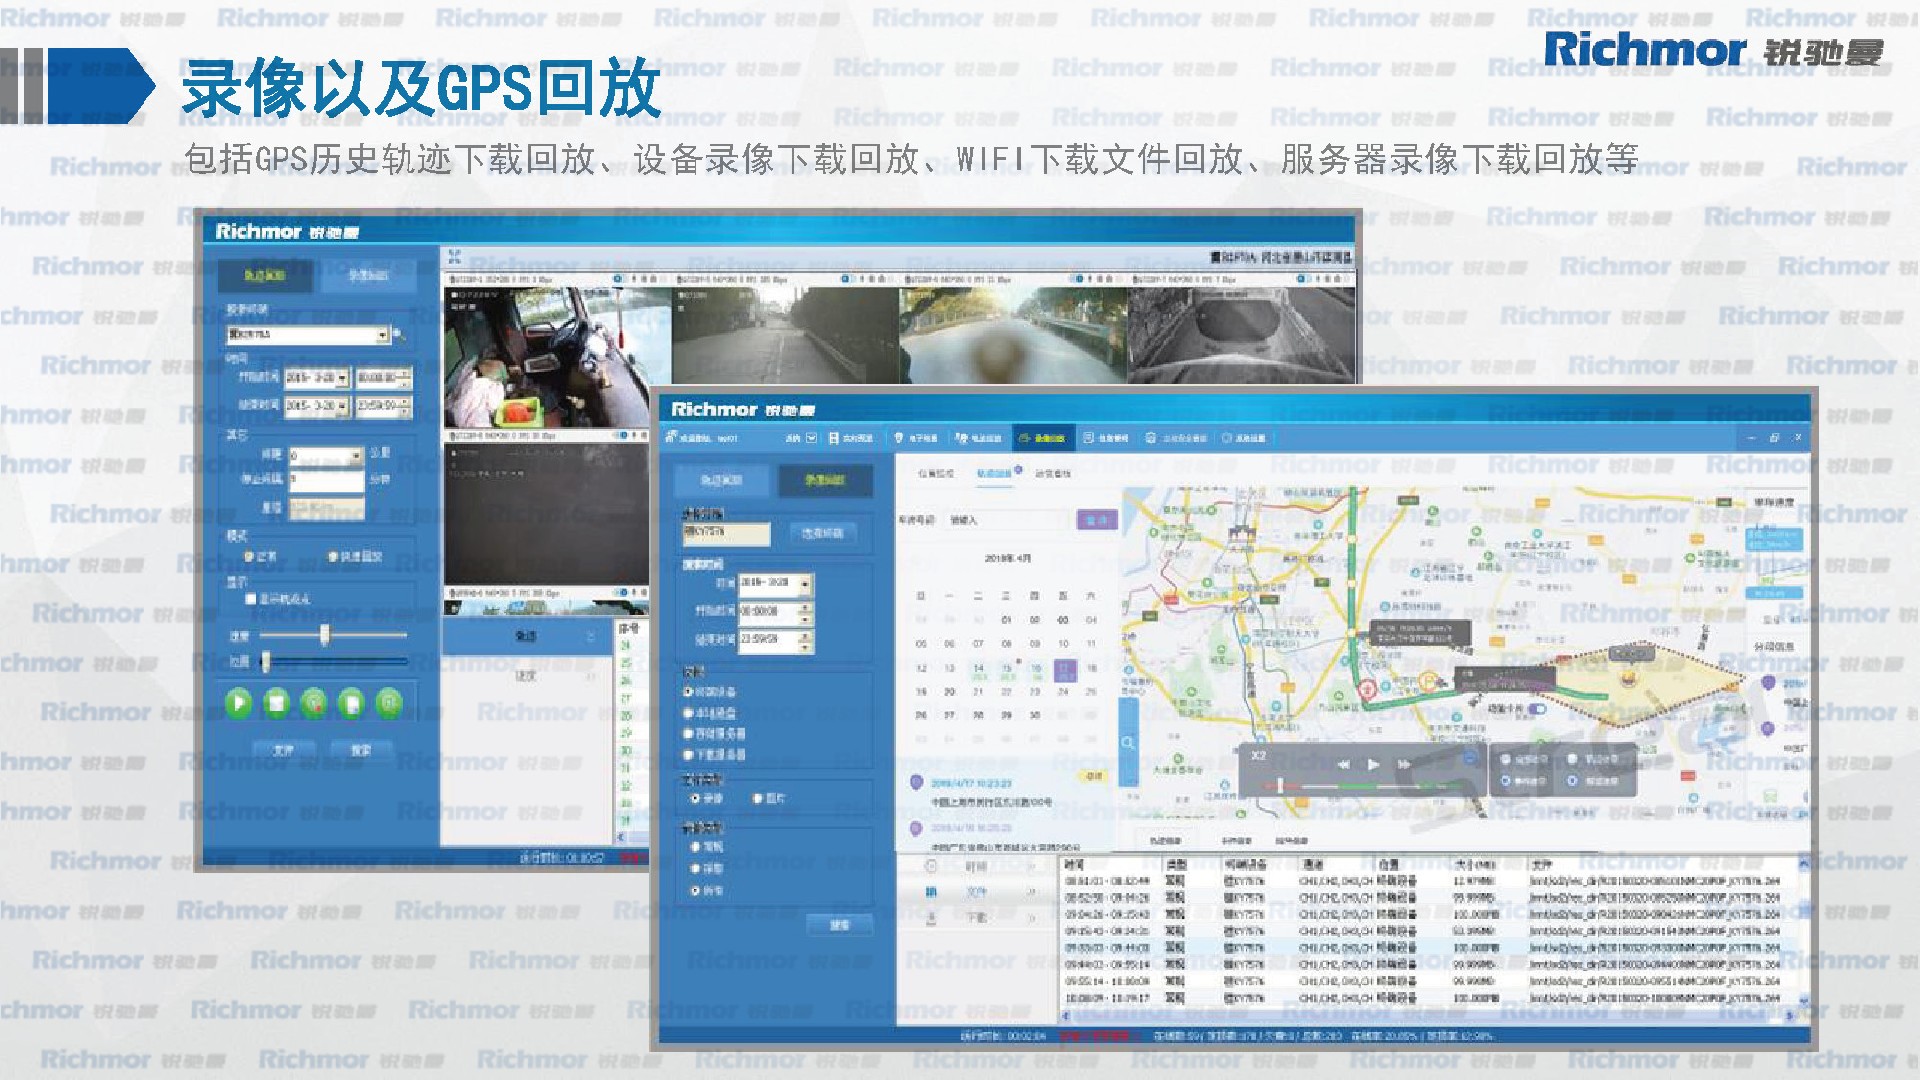The height and width of the screenshot is (1080, 1920).
Task: Click file button in back window
Action: pos(284,749)
